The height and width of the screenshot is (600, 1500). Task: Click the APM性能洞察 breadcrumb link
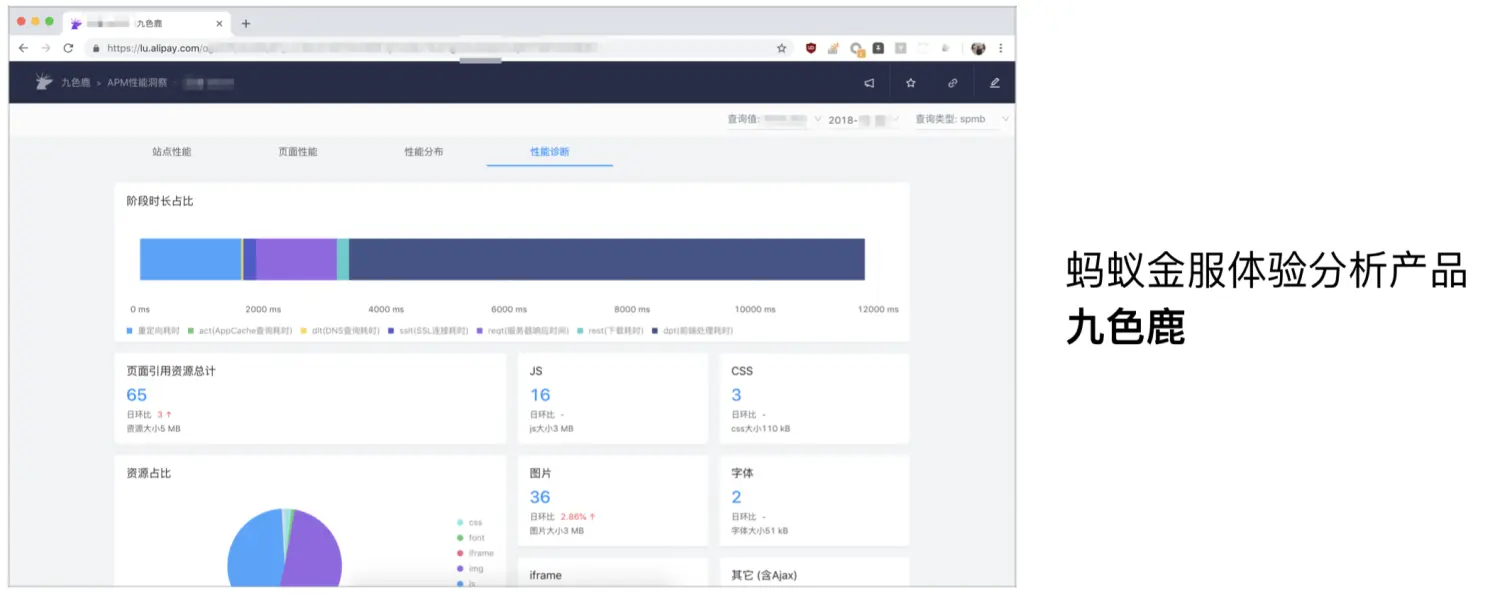pos(137,83)
